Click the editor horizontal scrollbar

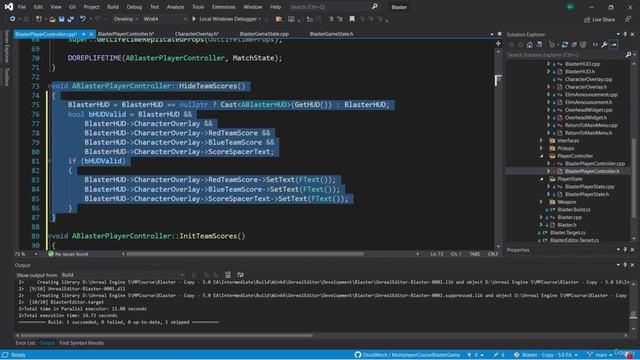point(244,254)
